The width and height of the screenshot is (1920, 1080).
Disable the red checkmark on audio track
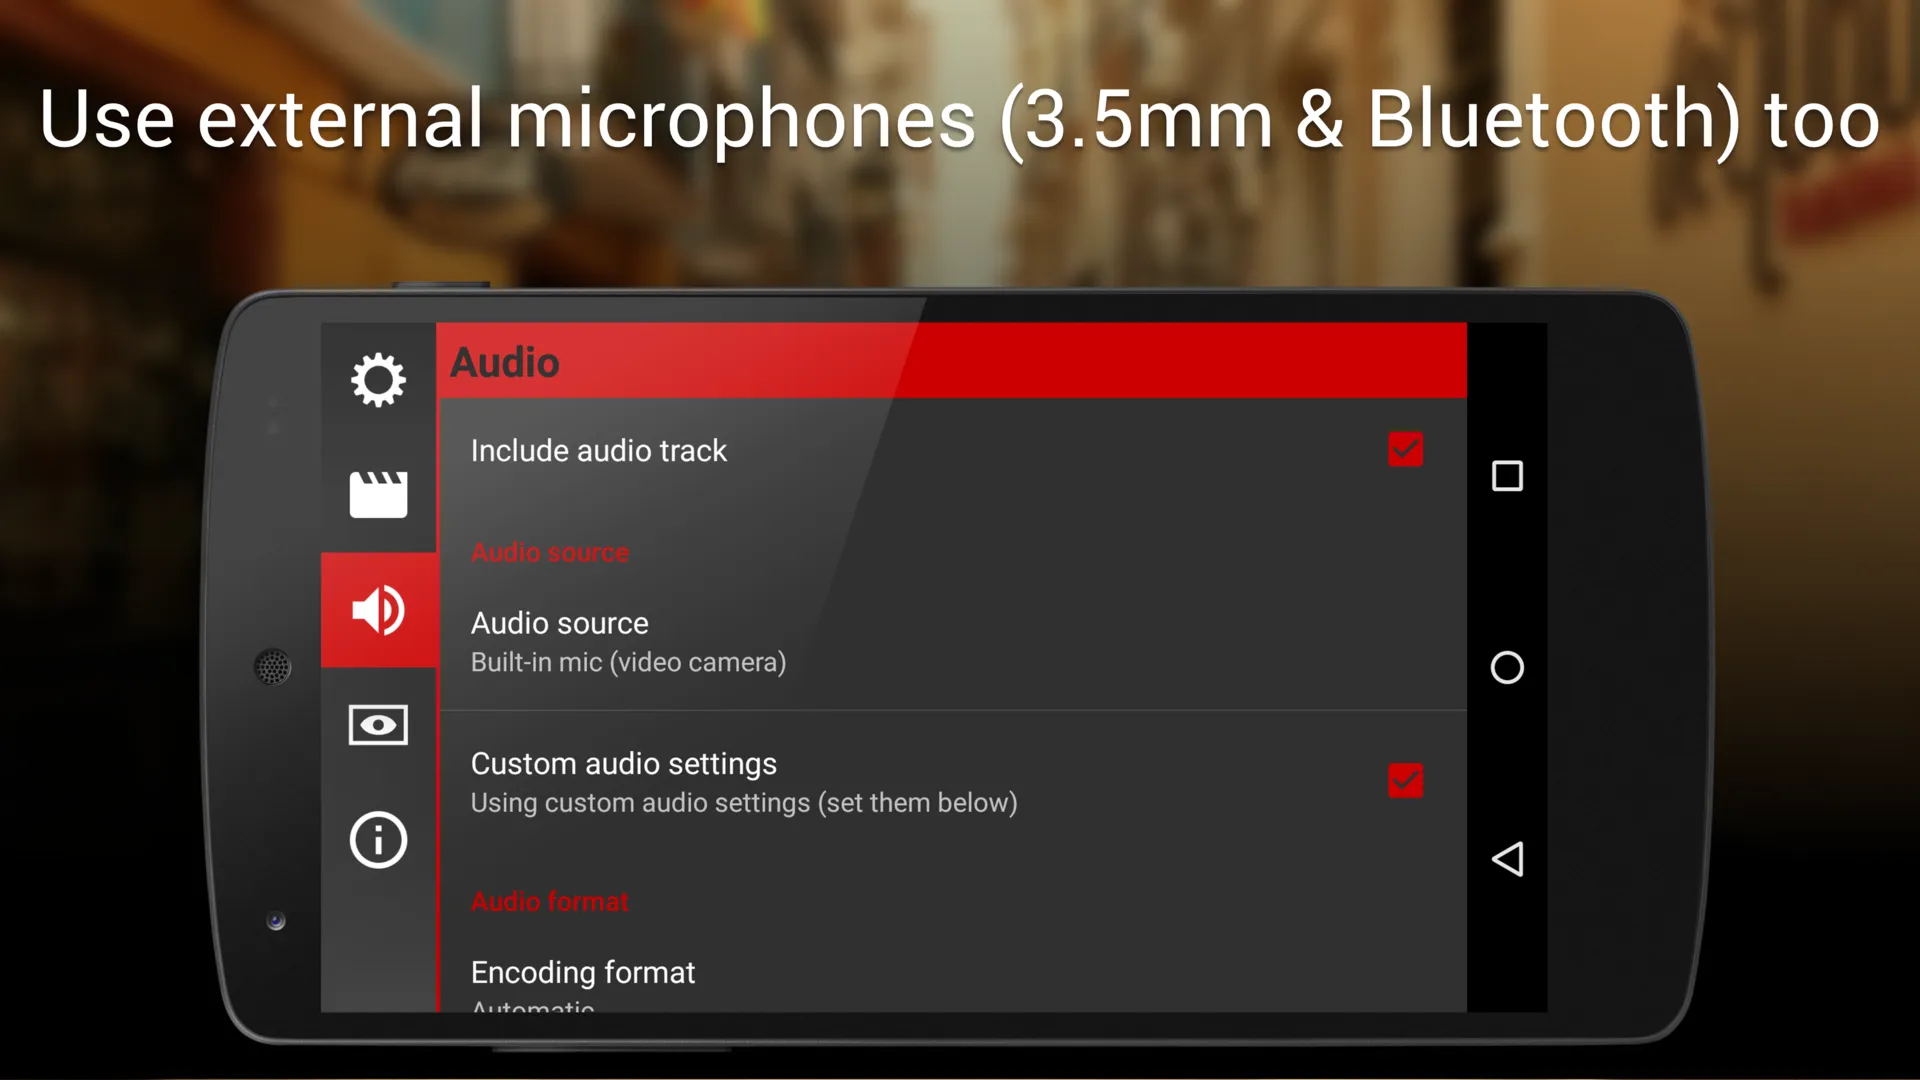(1406, 450)
